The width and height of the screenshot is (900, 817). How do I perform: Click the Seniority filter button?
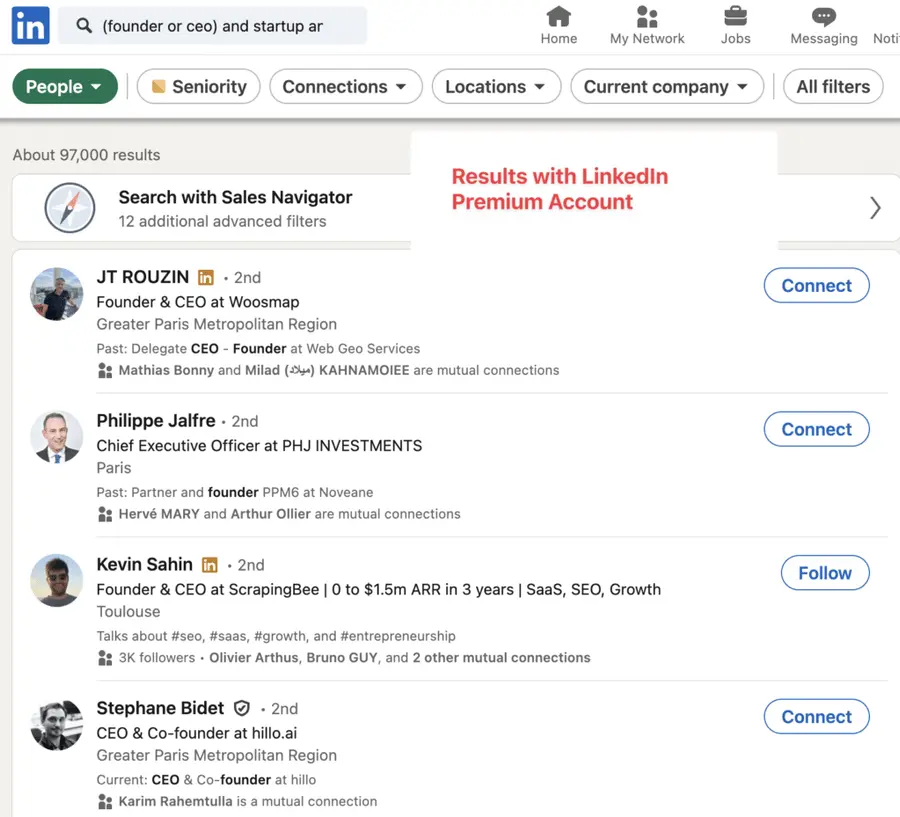198,86
